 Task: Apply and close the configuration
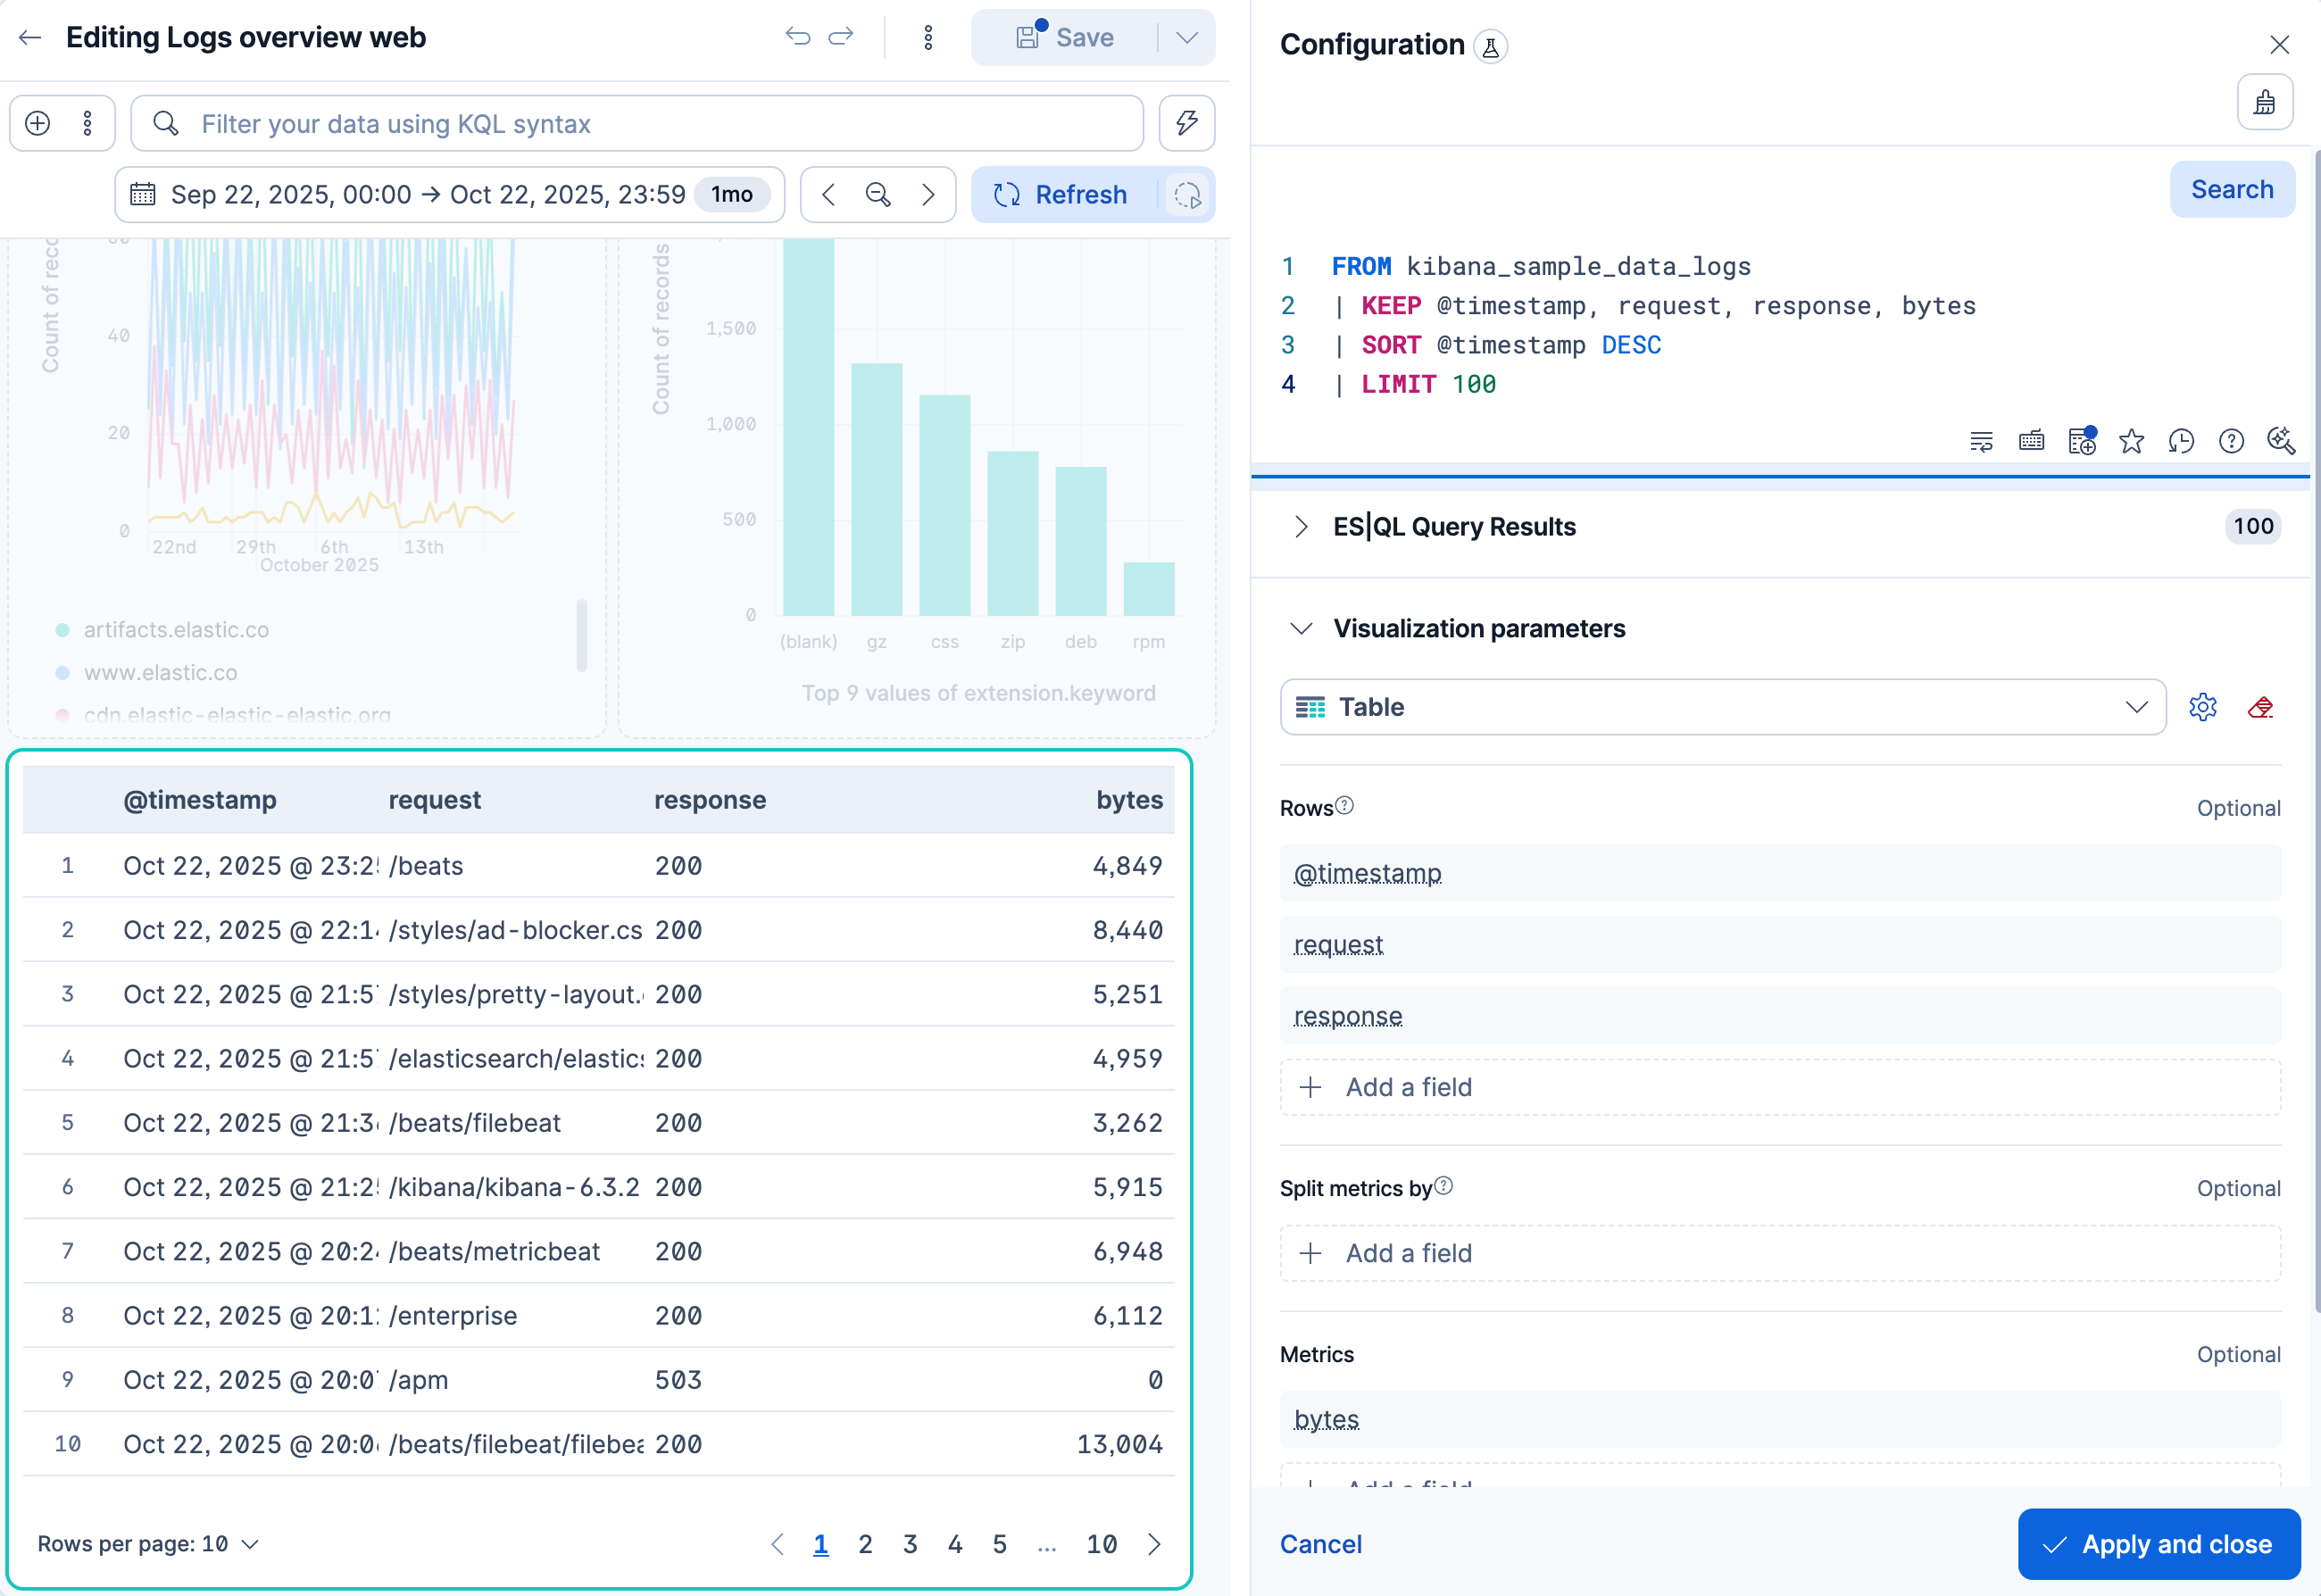2159,1544
